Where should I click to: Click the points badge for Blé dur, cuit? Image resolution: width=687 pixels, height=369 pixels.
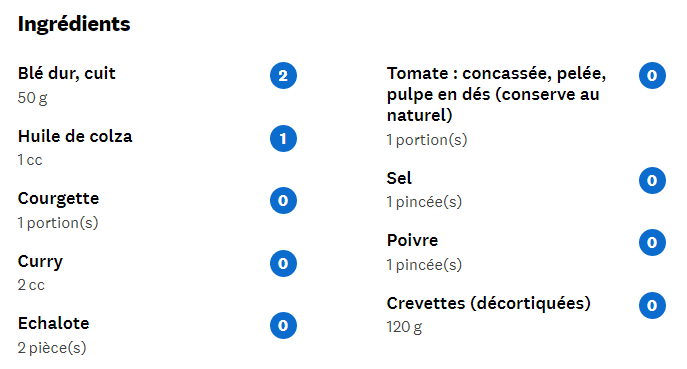click(283, 75)
